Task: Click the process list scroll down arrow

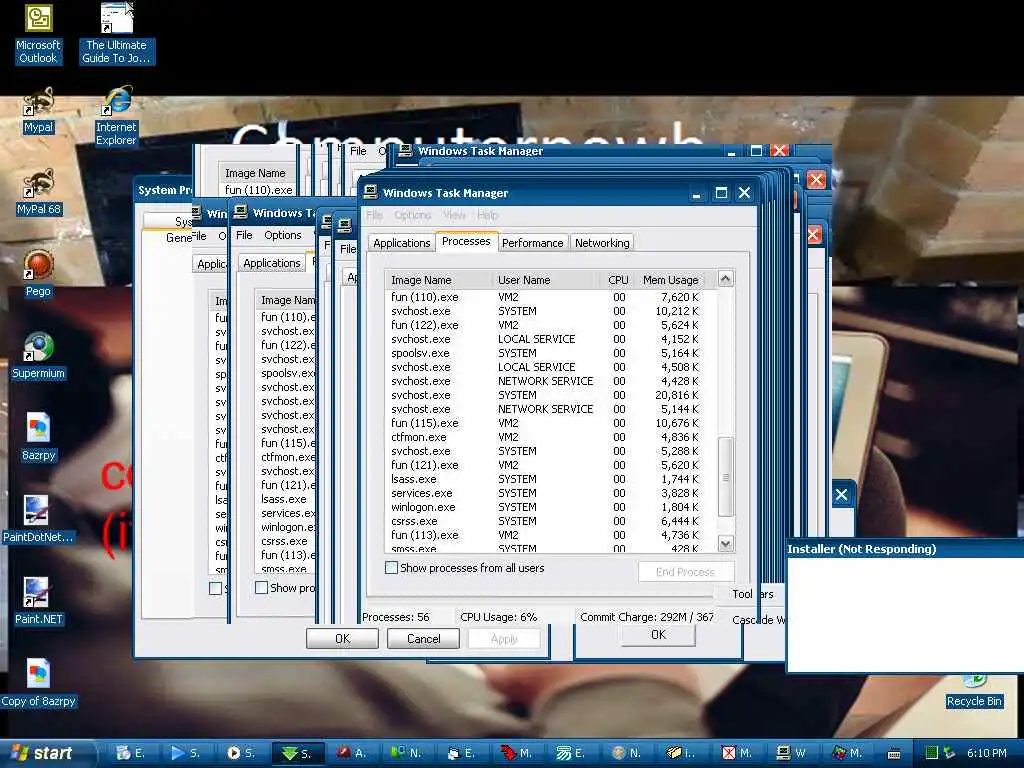Action: click(726, 543)
